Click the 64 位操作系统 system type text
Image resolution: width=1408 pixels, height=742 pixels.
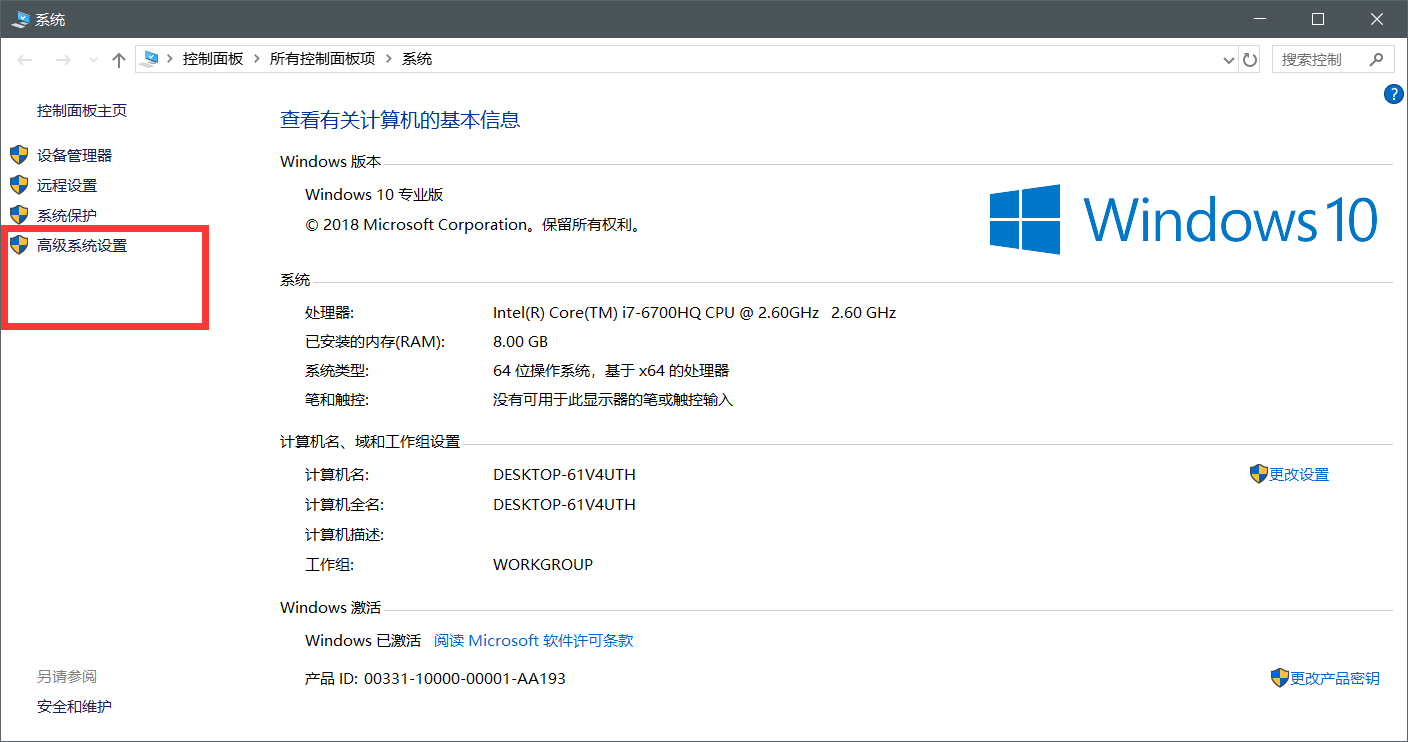point(611,370)
